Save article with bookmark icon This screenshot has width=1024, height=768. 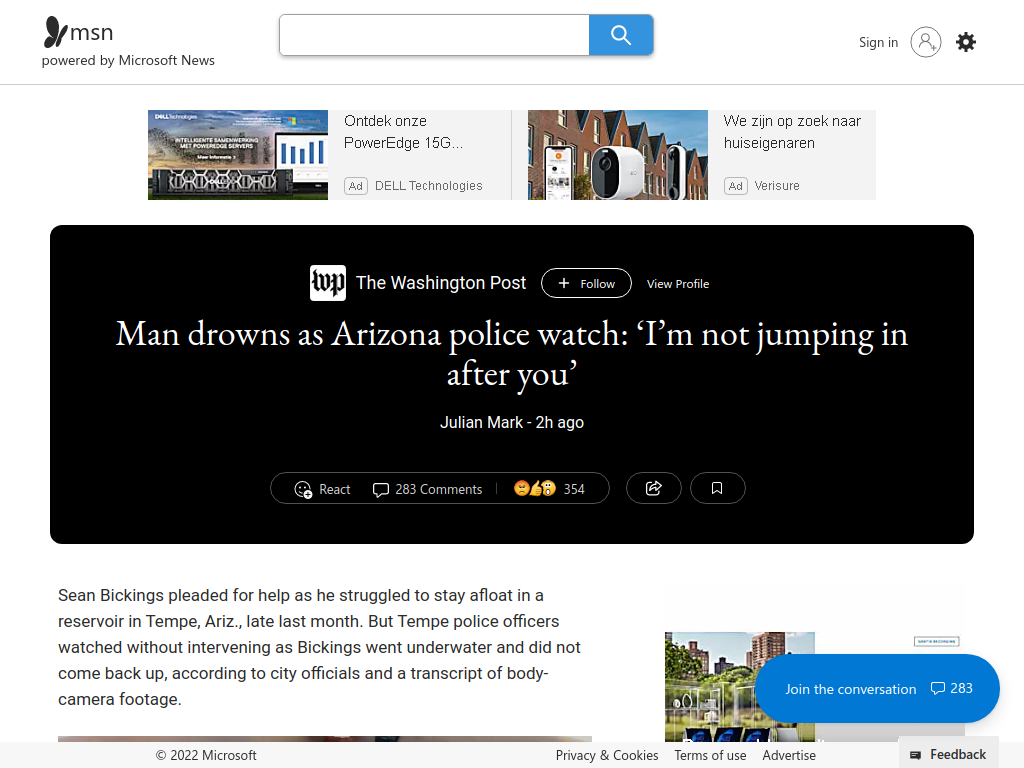[717, 488]
